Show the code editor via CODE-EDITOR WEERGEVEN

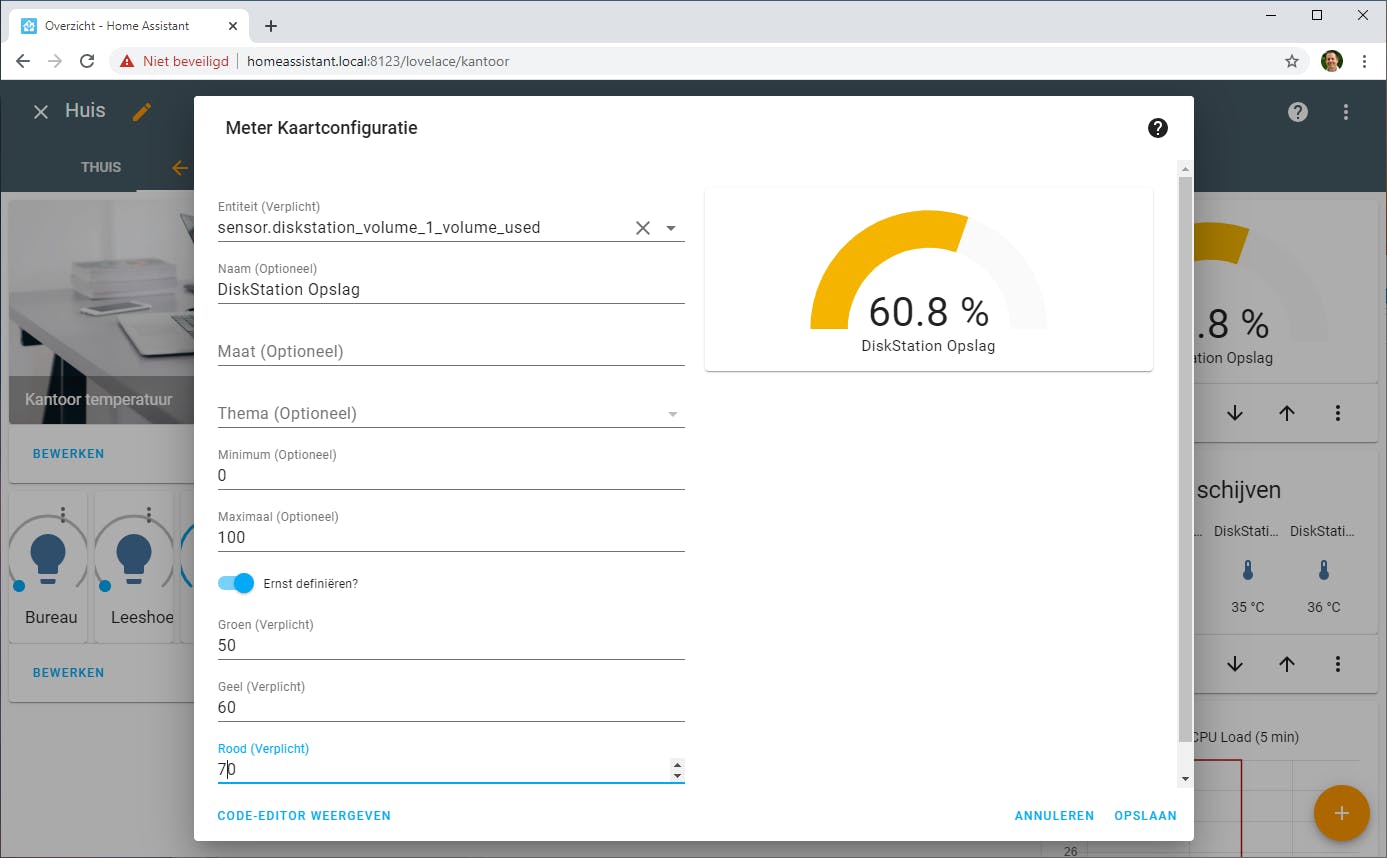coord(304,816)
